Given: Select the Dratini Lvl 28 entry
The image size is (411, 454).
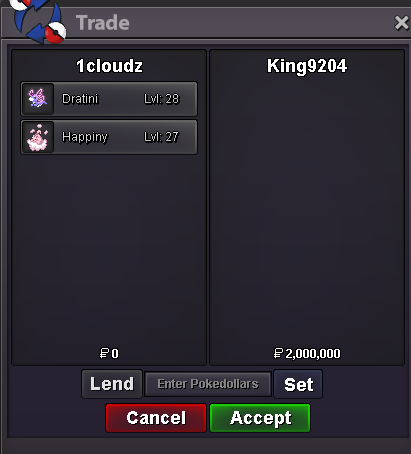Looking at the screenshot, I should click(109, 99).
